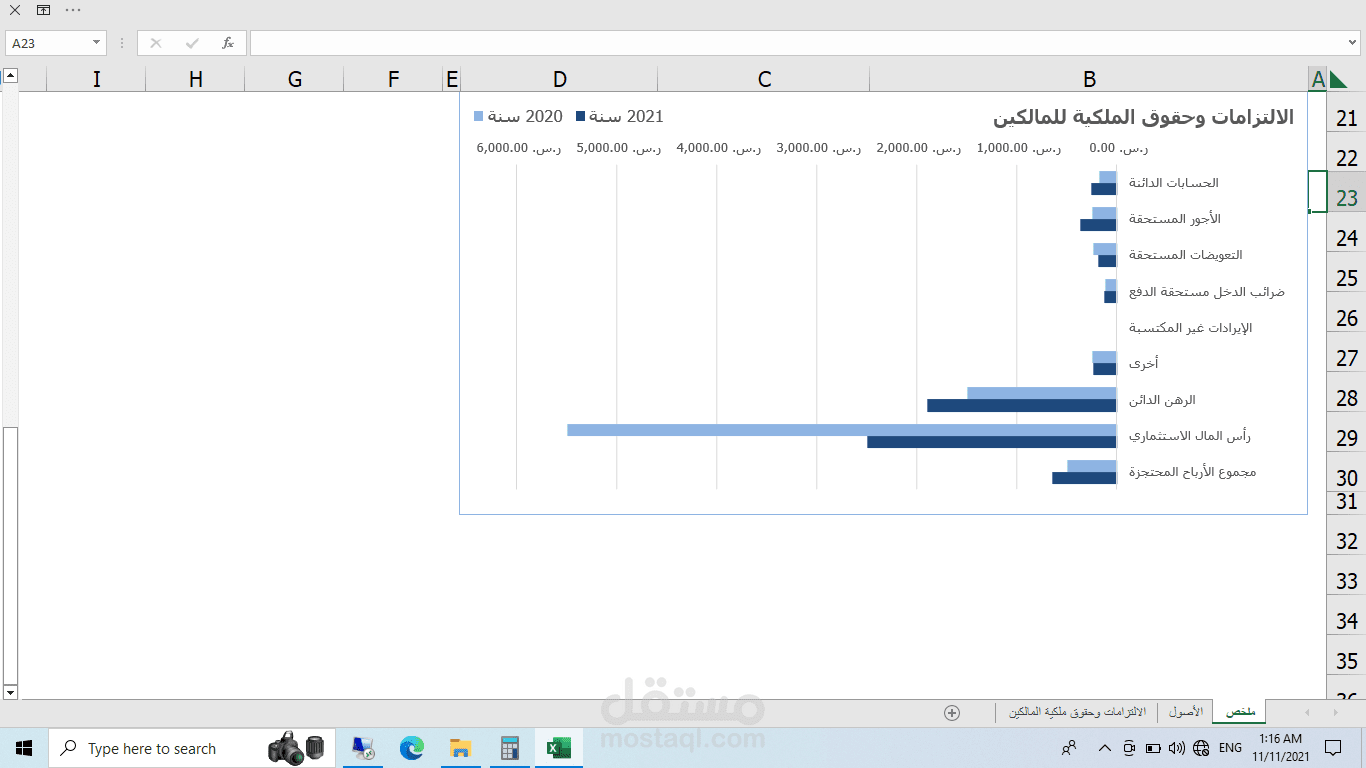Click the formula bar Enter checkmark icon
The height and width of the screenshot is (768, 1366).
coord(192,43)
